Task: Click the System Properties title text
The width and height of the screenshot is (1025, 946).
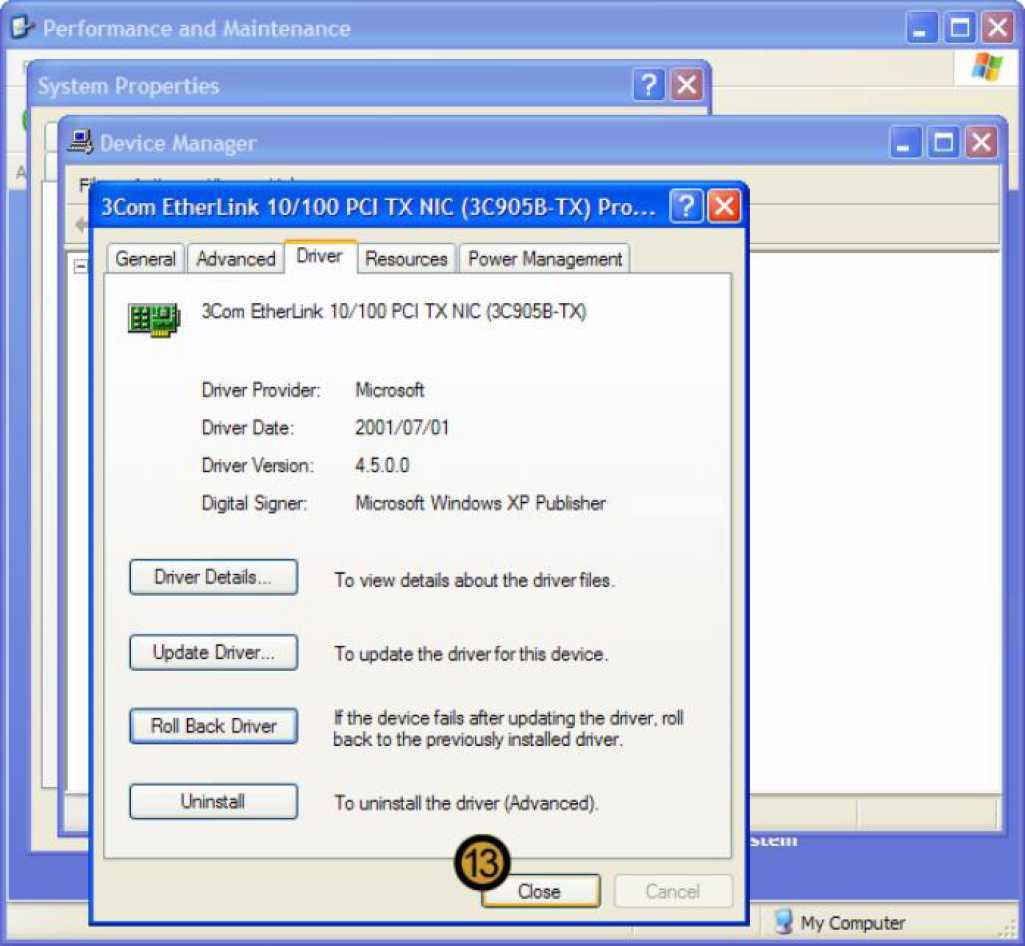Action: [x=128, y=86]
